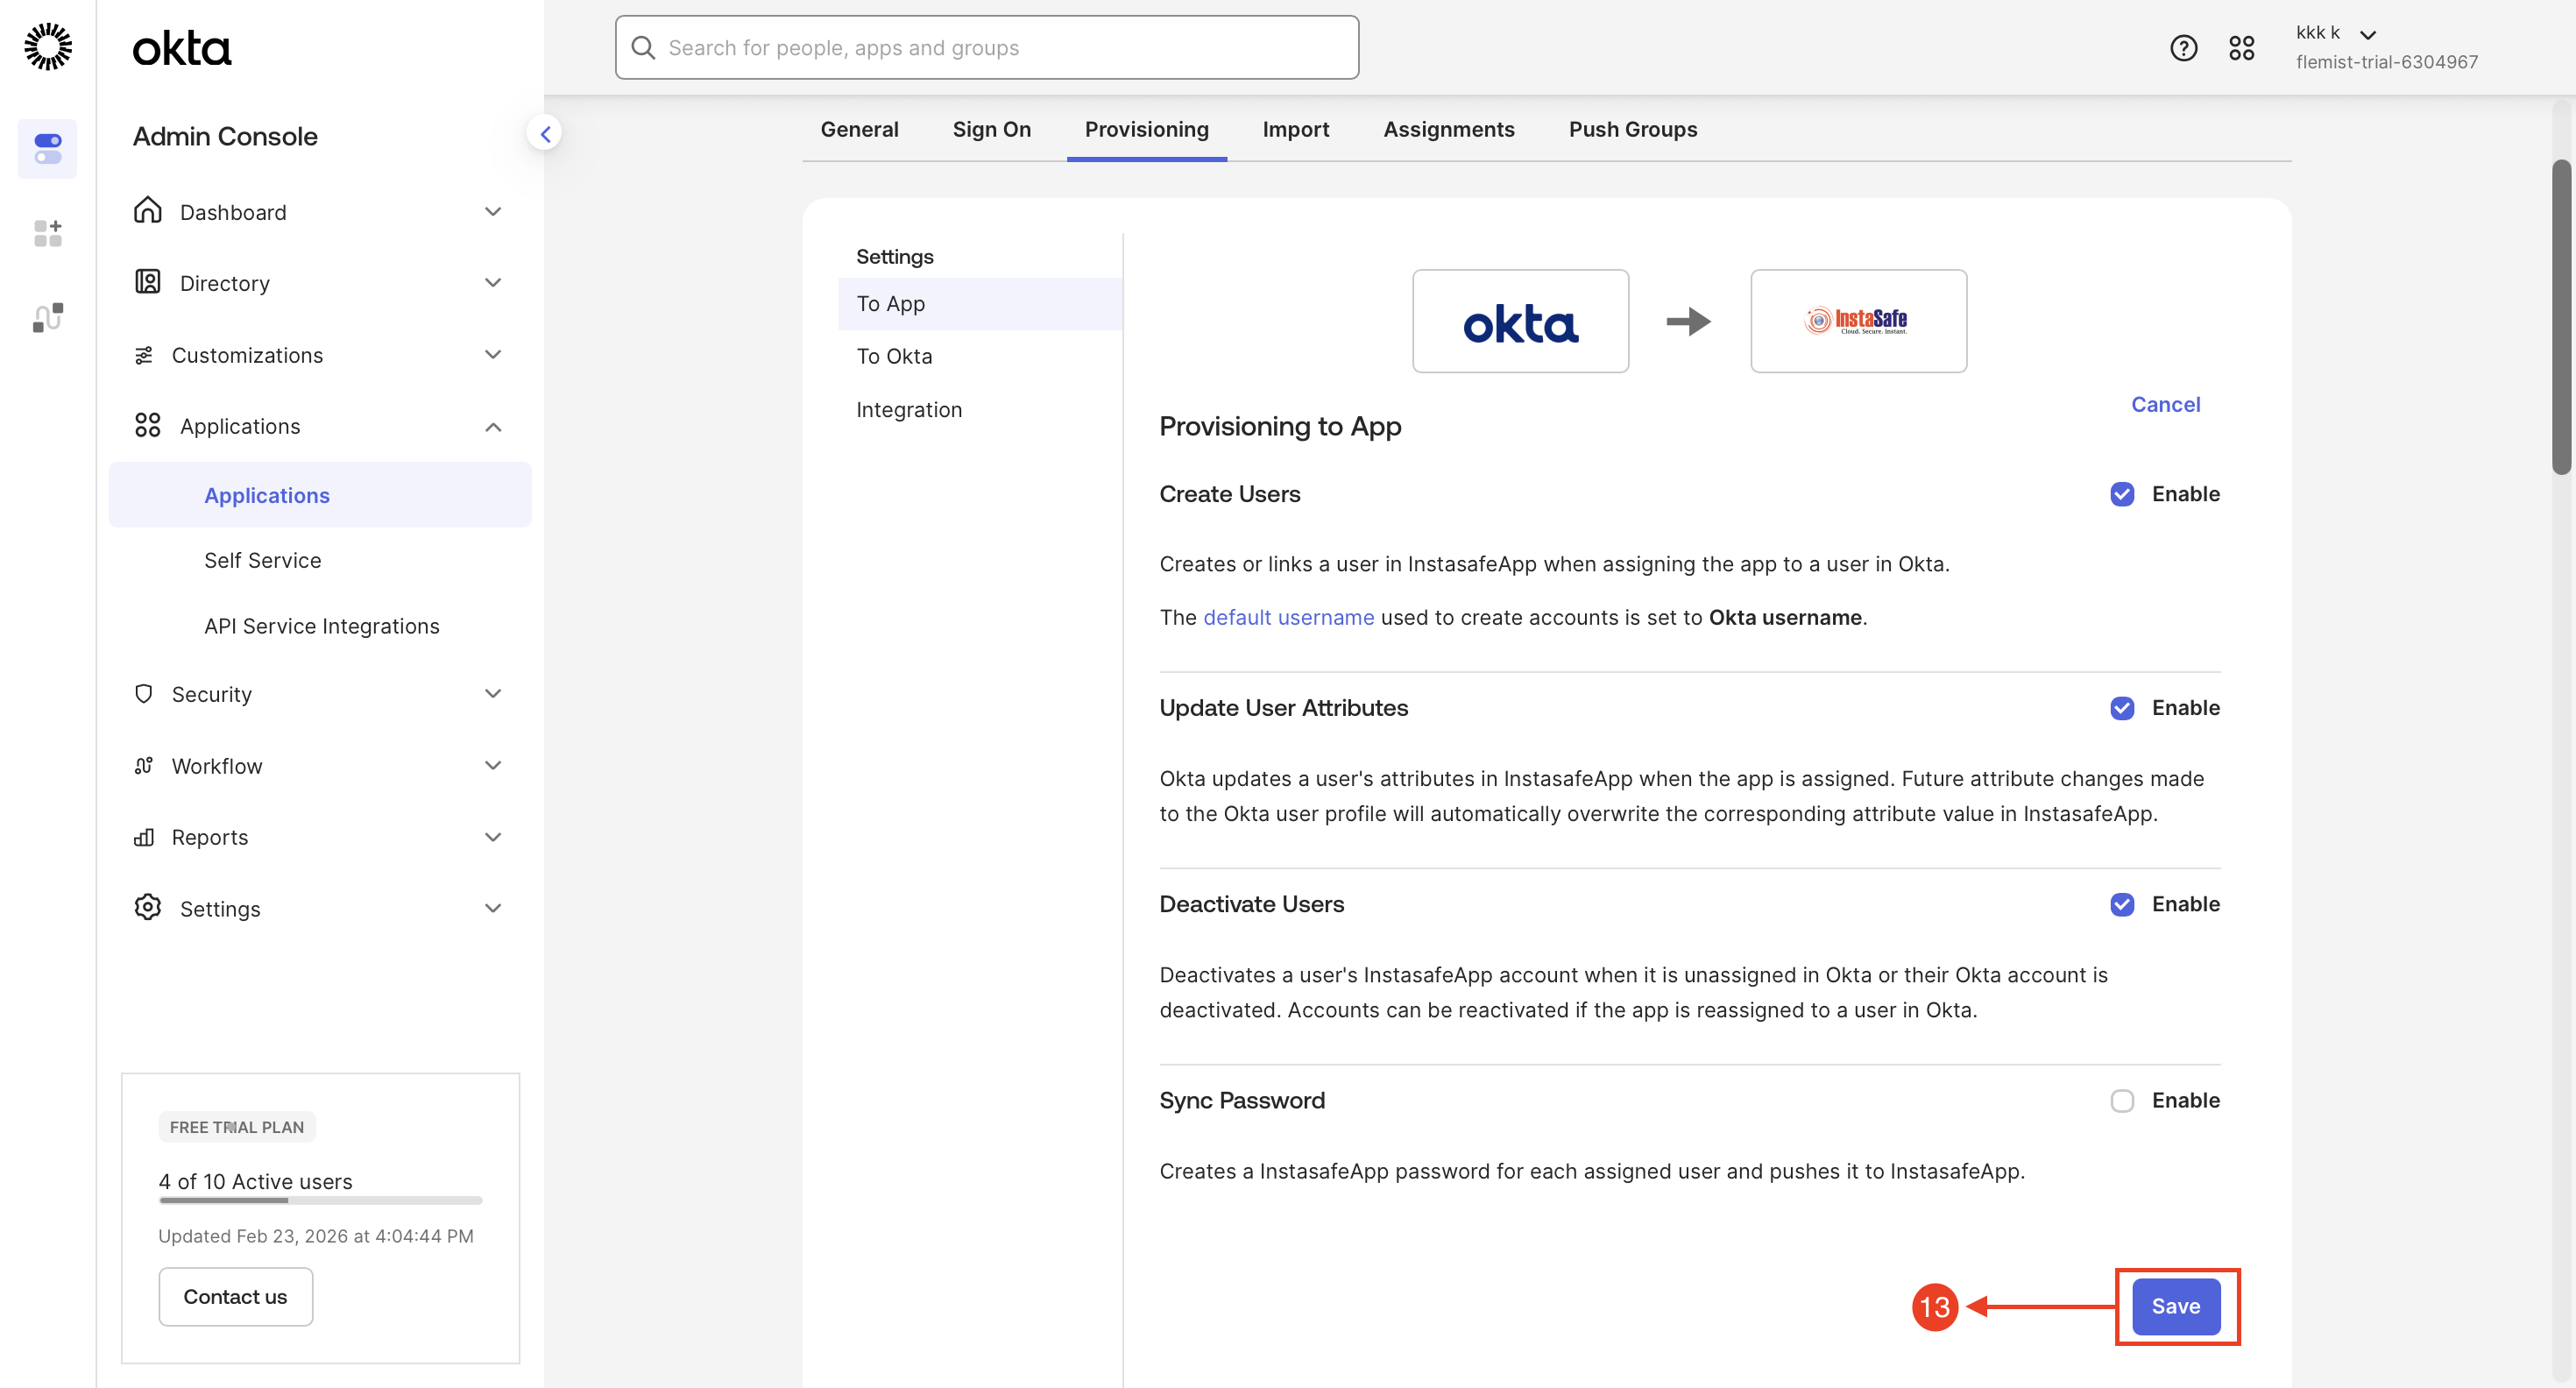
Task: Select To Okta in Settings list
Action: point(894,356)
